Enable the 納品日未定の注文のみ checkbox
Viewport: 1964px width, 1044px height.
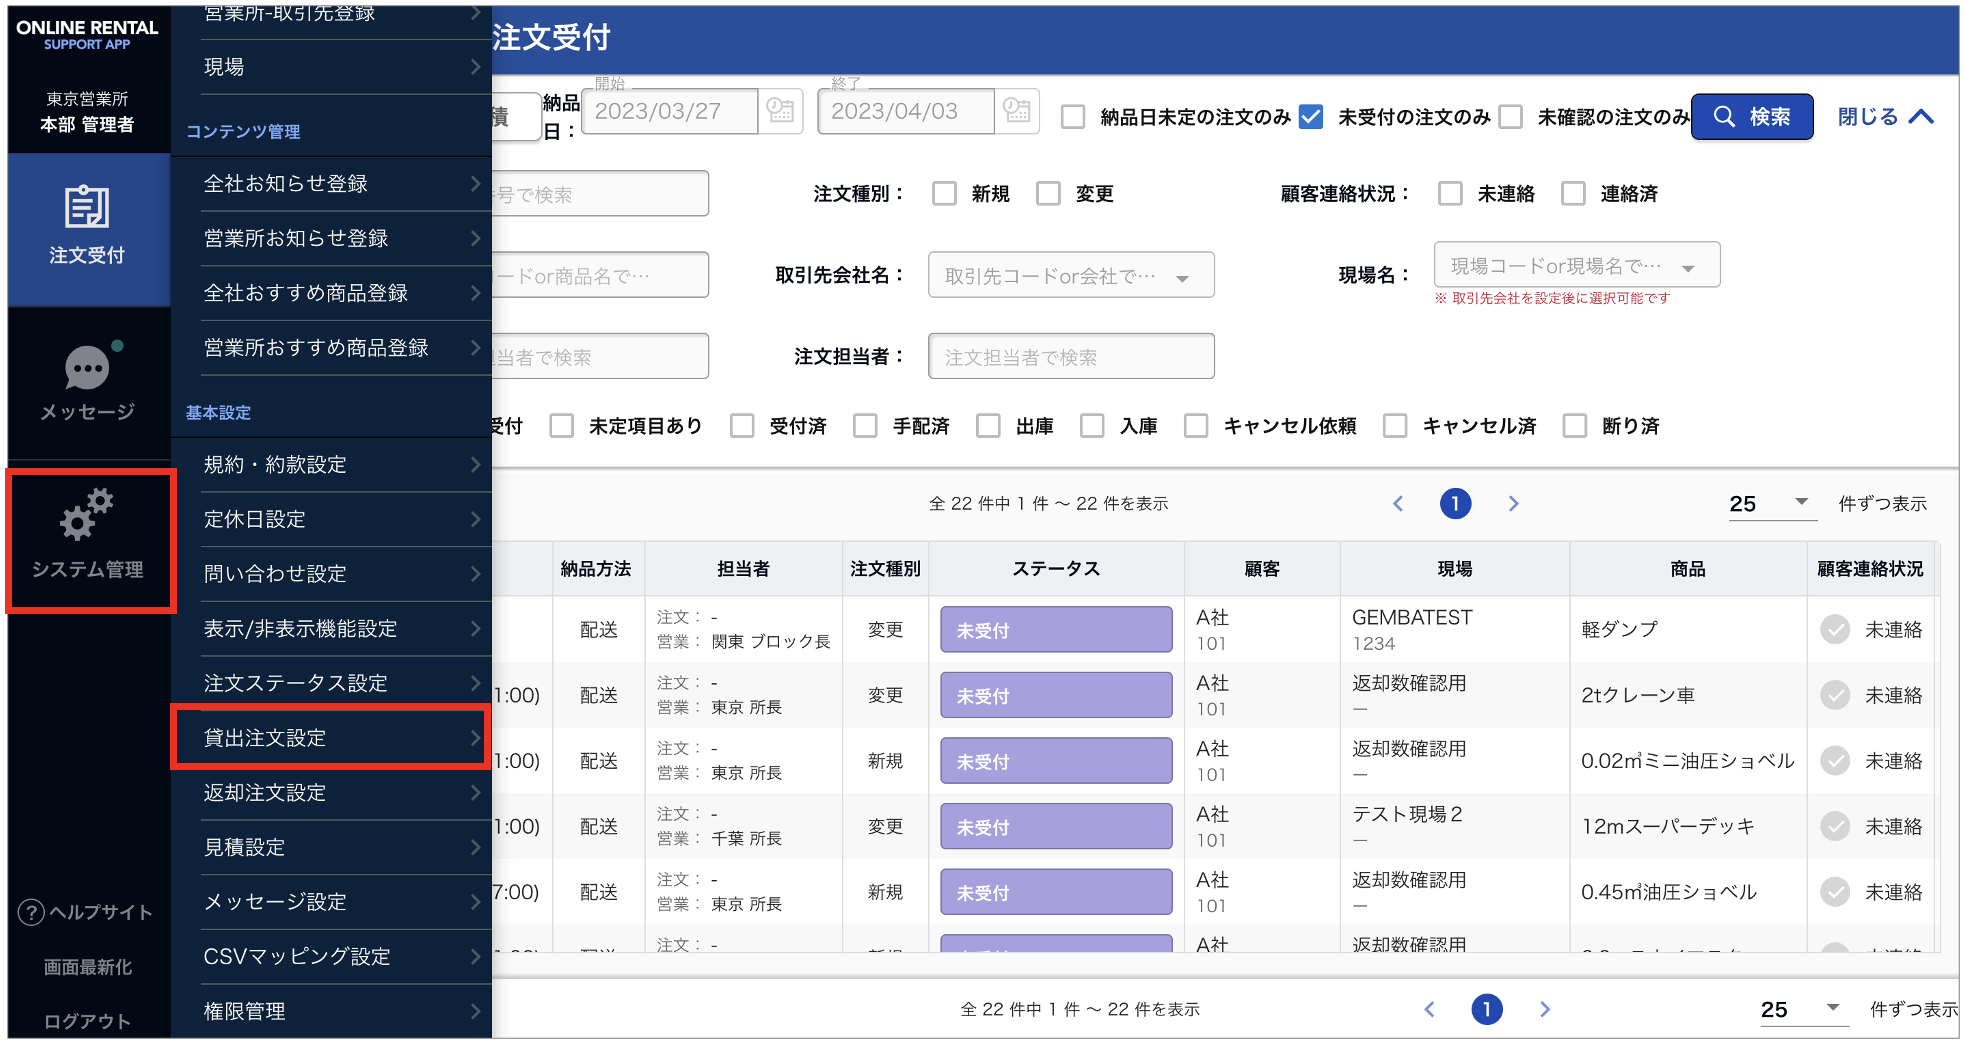(1073, 117)
